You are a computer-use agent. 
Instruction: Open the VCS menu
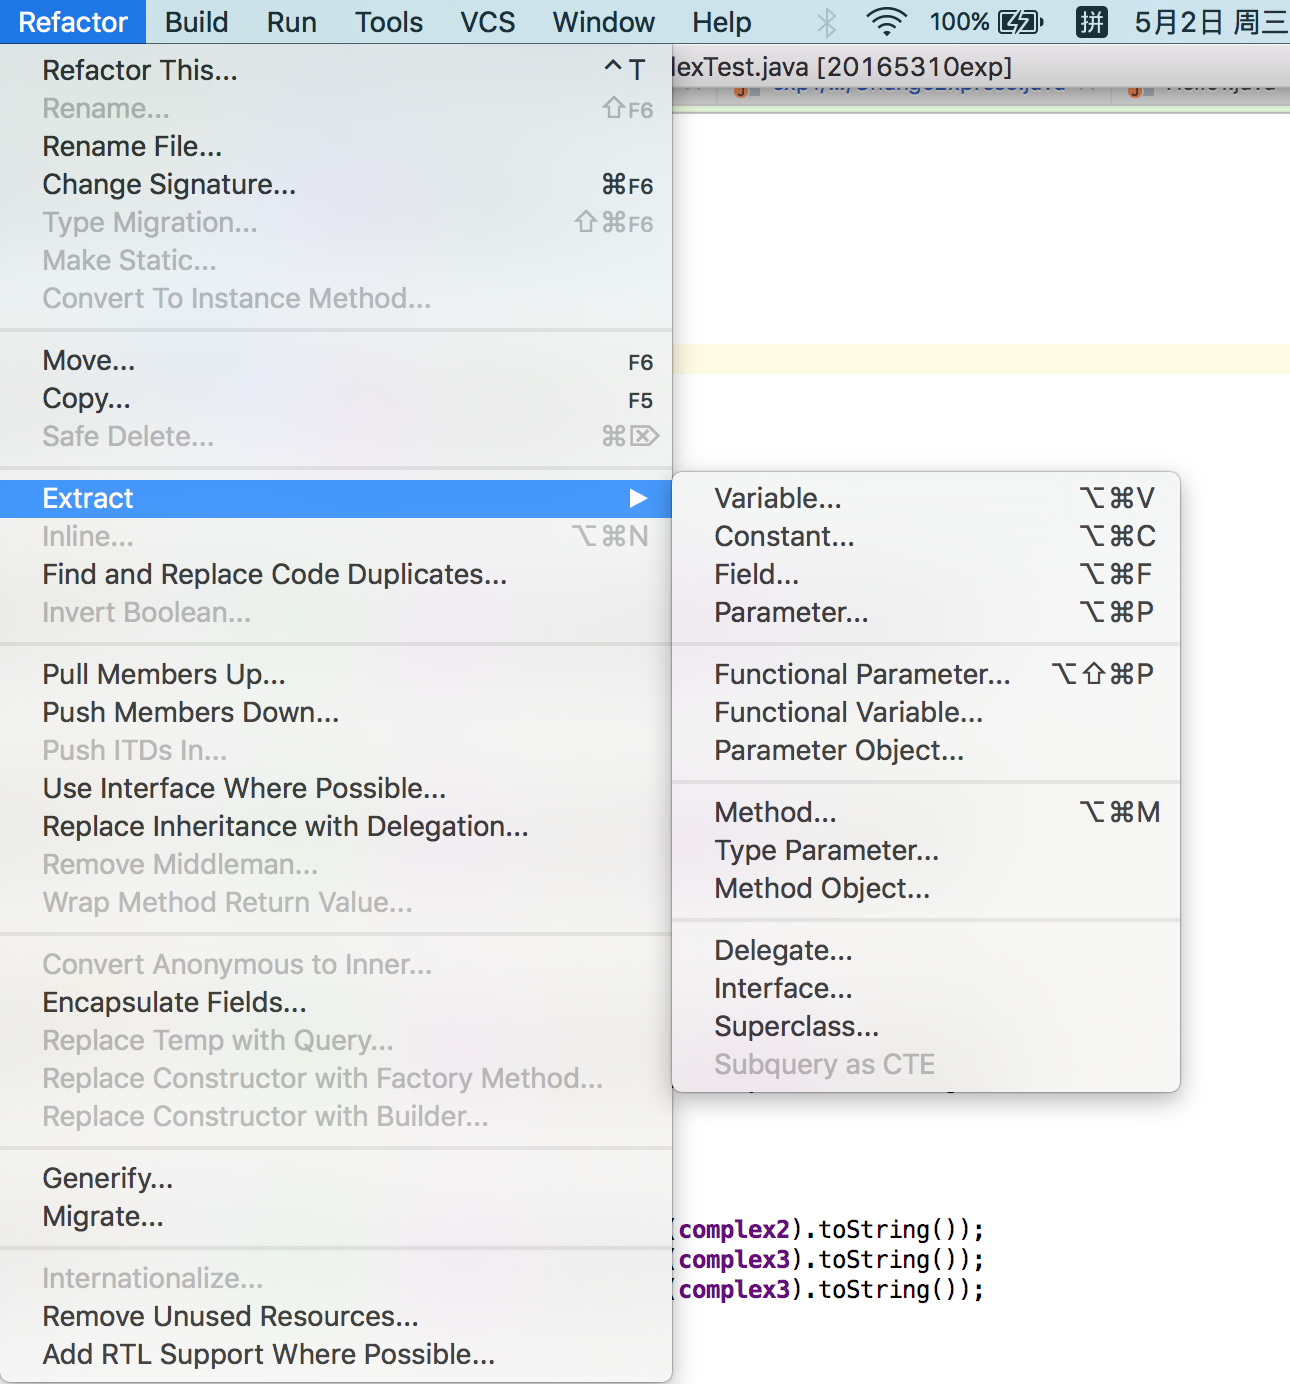487,22
